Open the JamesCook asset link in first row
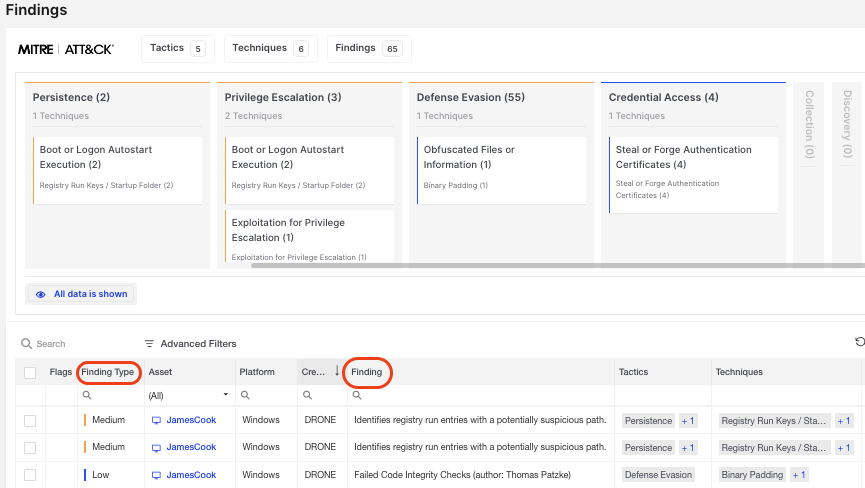Image resolution: width=865 pixels, height=488 pixels. click(x=191, y=421)
